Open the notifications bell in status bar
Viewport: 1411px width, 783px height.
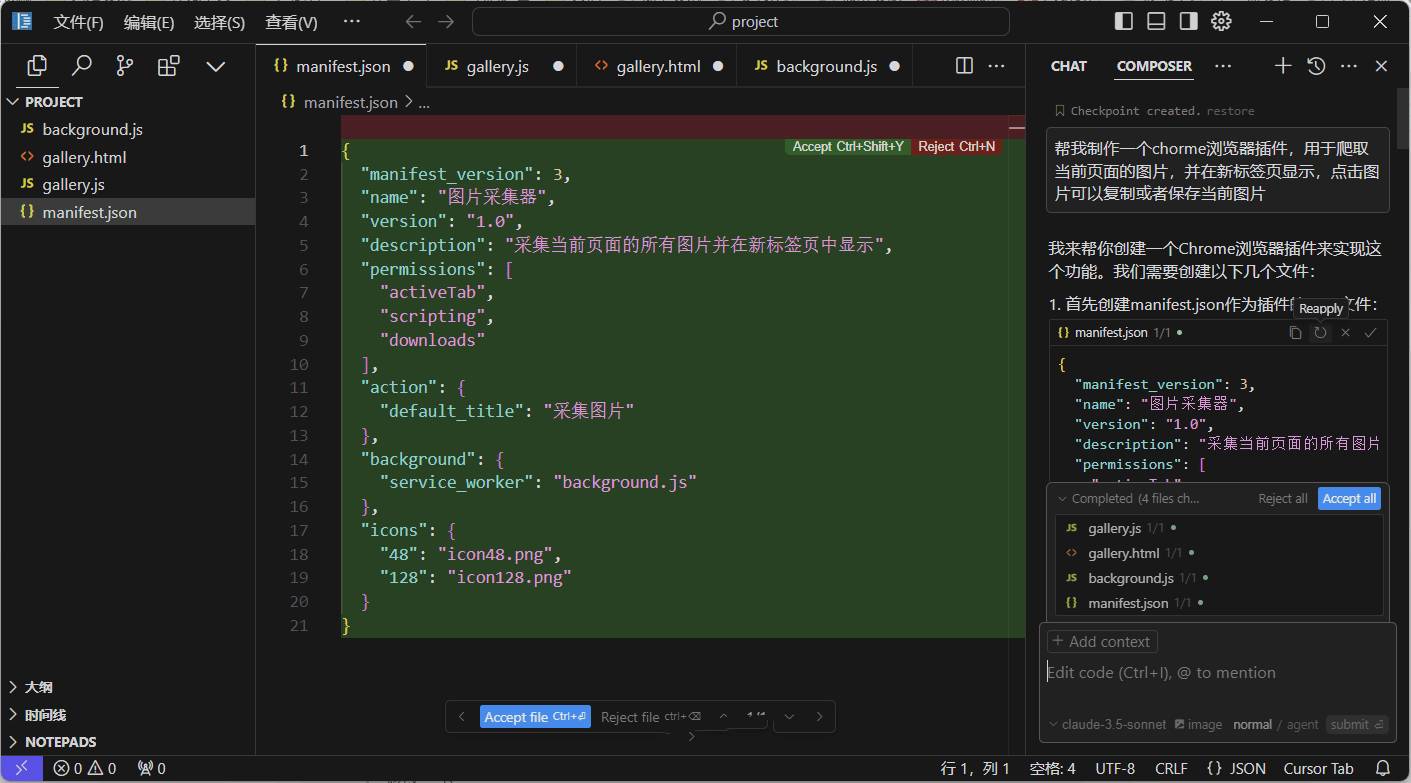(x=1383, y=768)
